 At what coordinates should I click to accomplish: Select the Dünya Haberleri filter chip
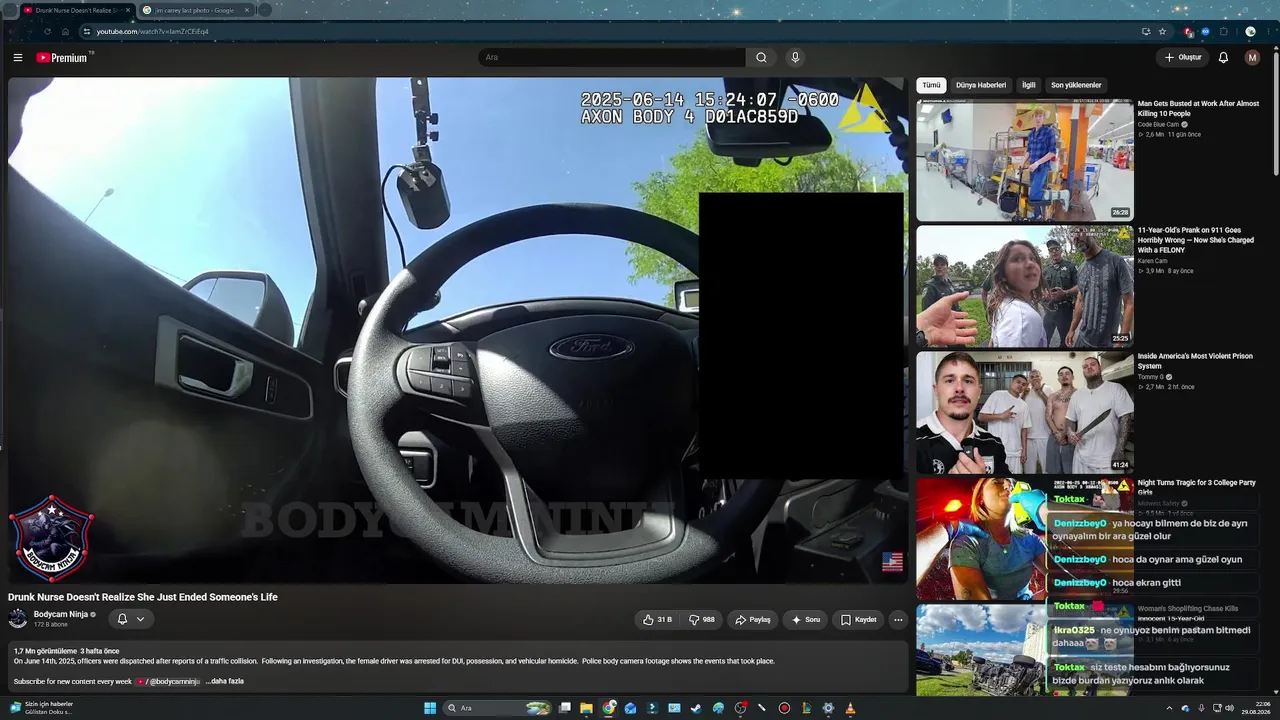point(980,85)
